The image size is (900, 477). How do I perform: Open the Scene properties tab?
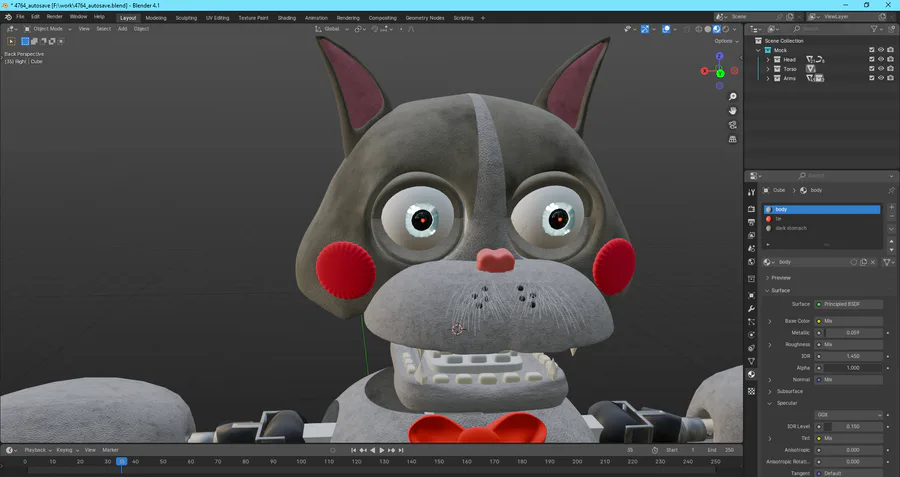pyautogui.click(x=751, y=249)
